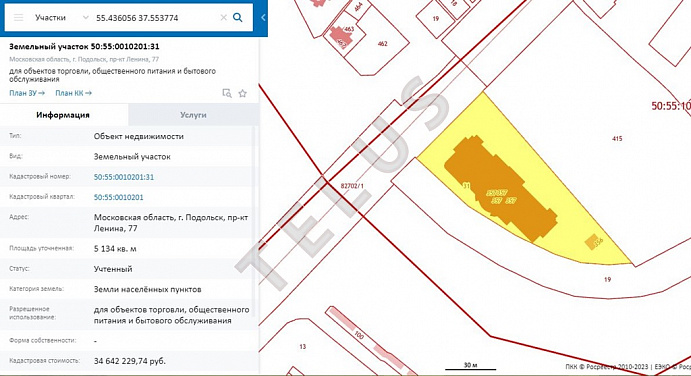Click the address value in the table
691x376 pixels.
171,223
